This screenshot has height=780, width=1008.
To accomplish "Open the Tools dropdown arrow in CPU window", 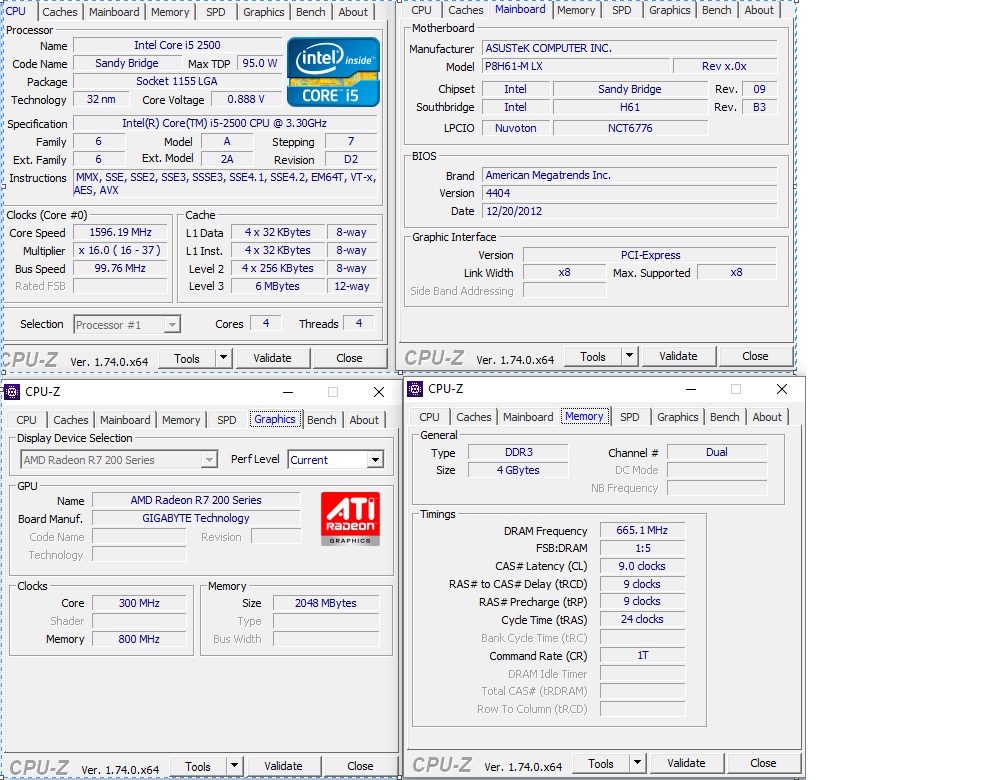I will pos(223,358).
